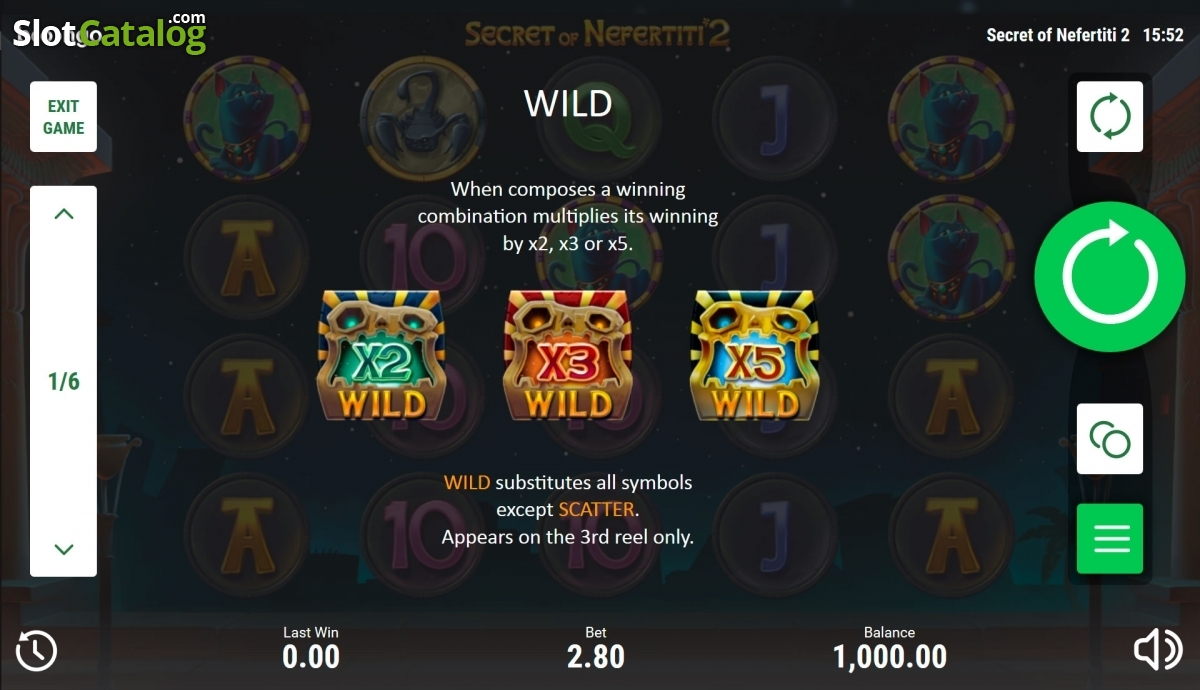Image resolution: width=1200 pixels, height=690 pixels.
Task: Click the WILD heading
Action: (x=568, y=103)
